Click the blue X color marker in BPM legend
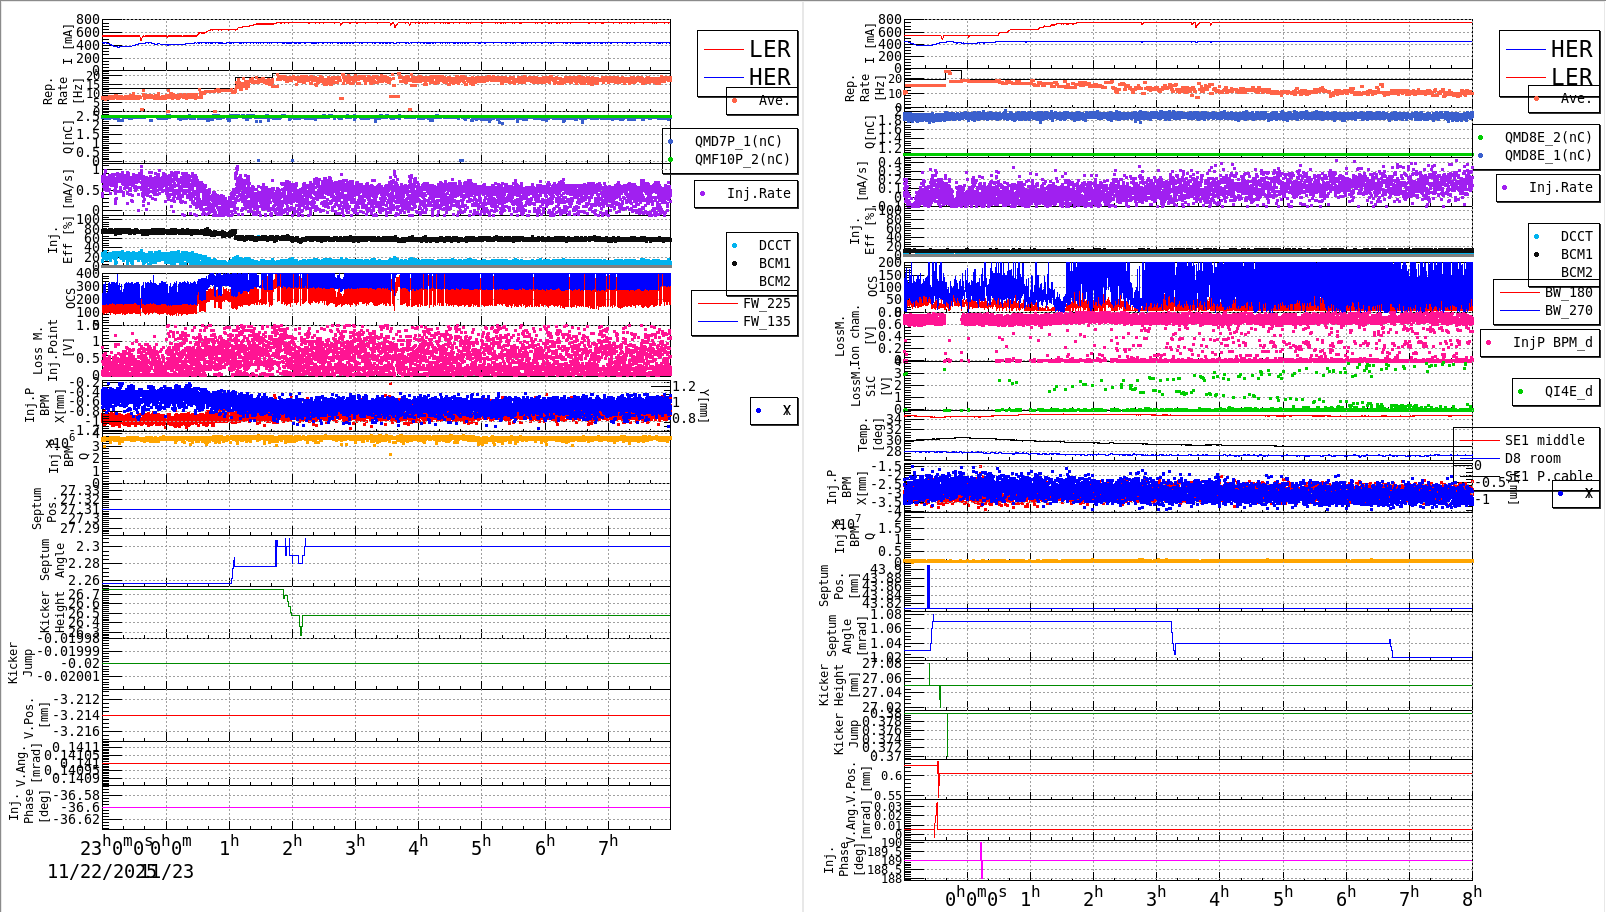This screenshot has width=1606, height=912. [759, 411]
